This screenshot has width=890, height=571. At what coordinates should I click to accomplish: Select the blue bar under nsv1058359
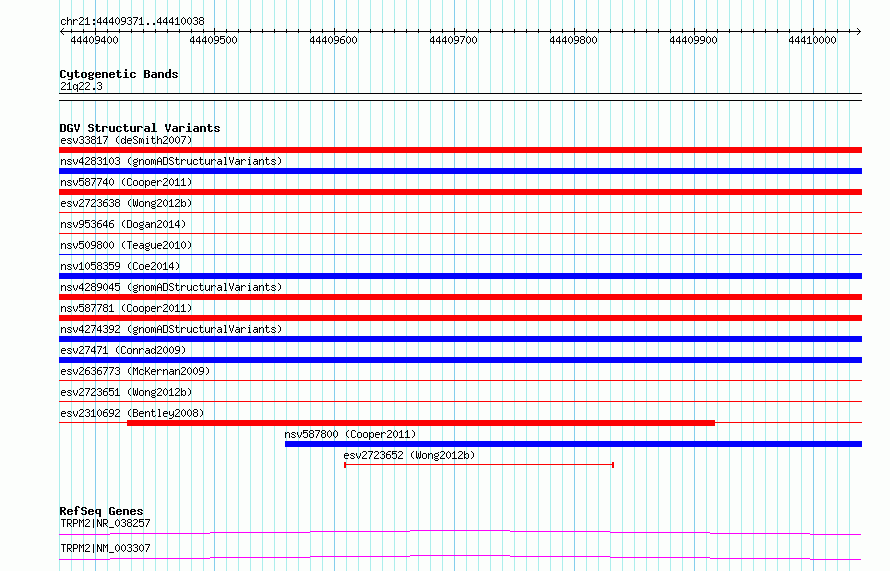pos(460,276)
